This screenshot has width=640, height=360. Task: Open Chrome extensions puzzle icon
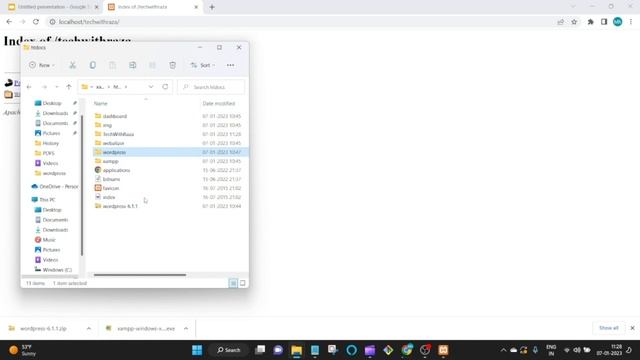click(x=590, y=22)
